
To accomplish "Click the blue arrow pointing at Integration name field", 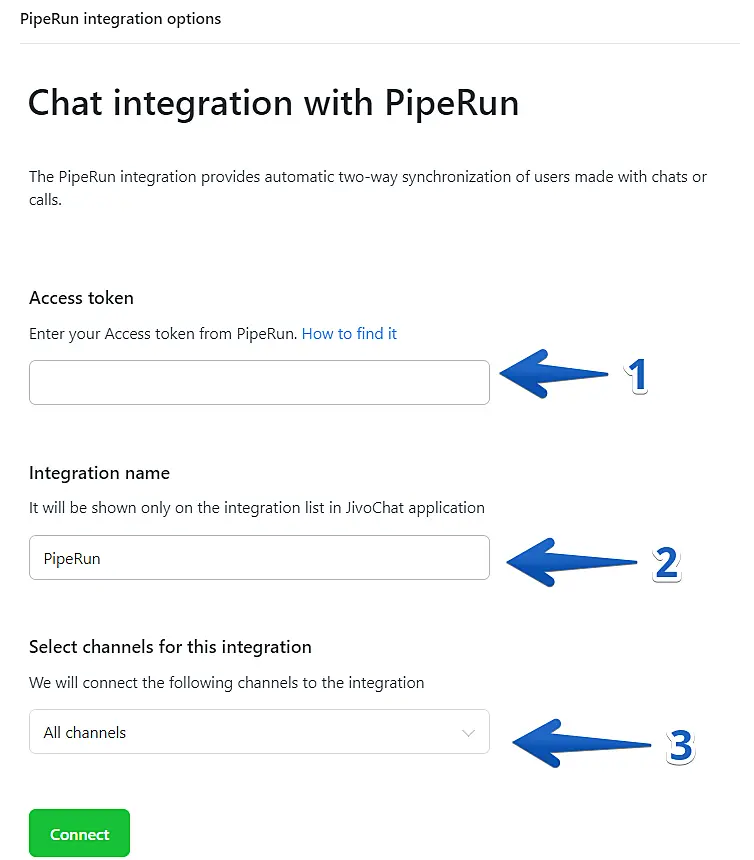I will [570, 562].
